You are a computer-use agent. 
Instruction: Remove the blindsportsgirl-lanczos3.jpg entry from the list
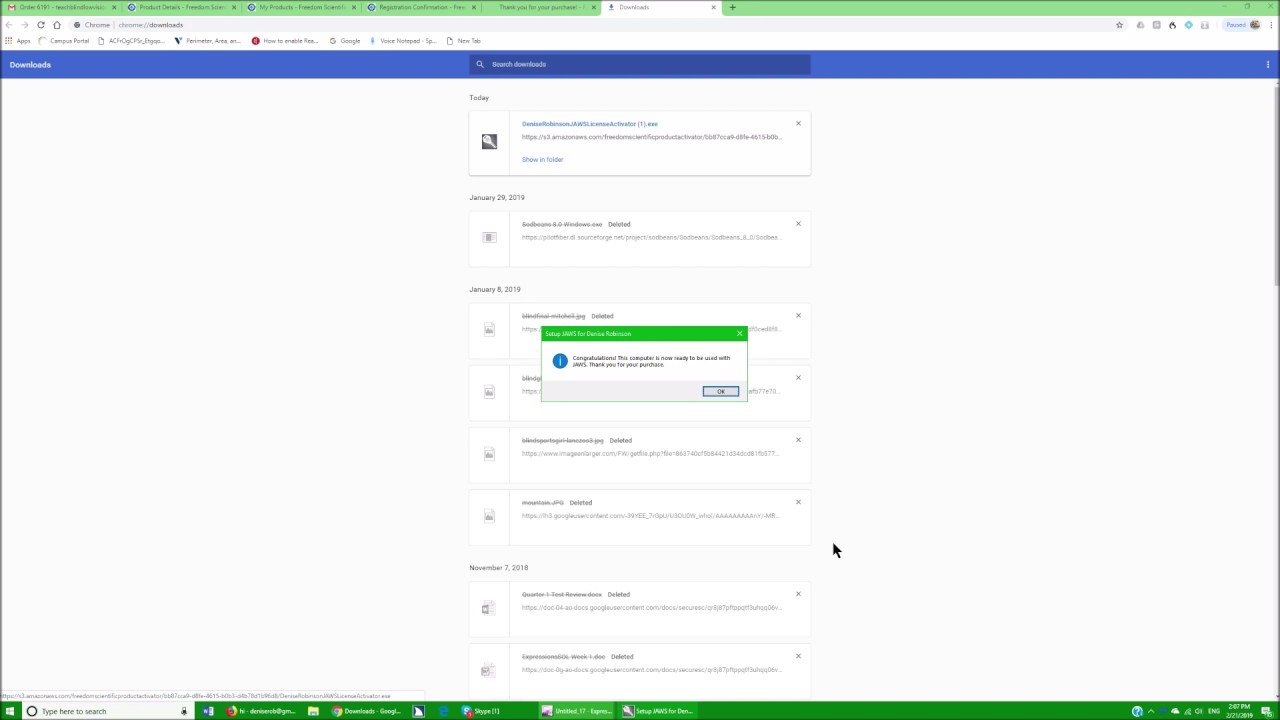pyautogui.click(x=798, y=440)
